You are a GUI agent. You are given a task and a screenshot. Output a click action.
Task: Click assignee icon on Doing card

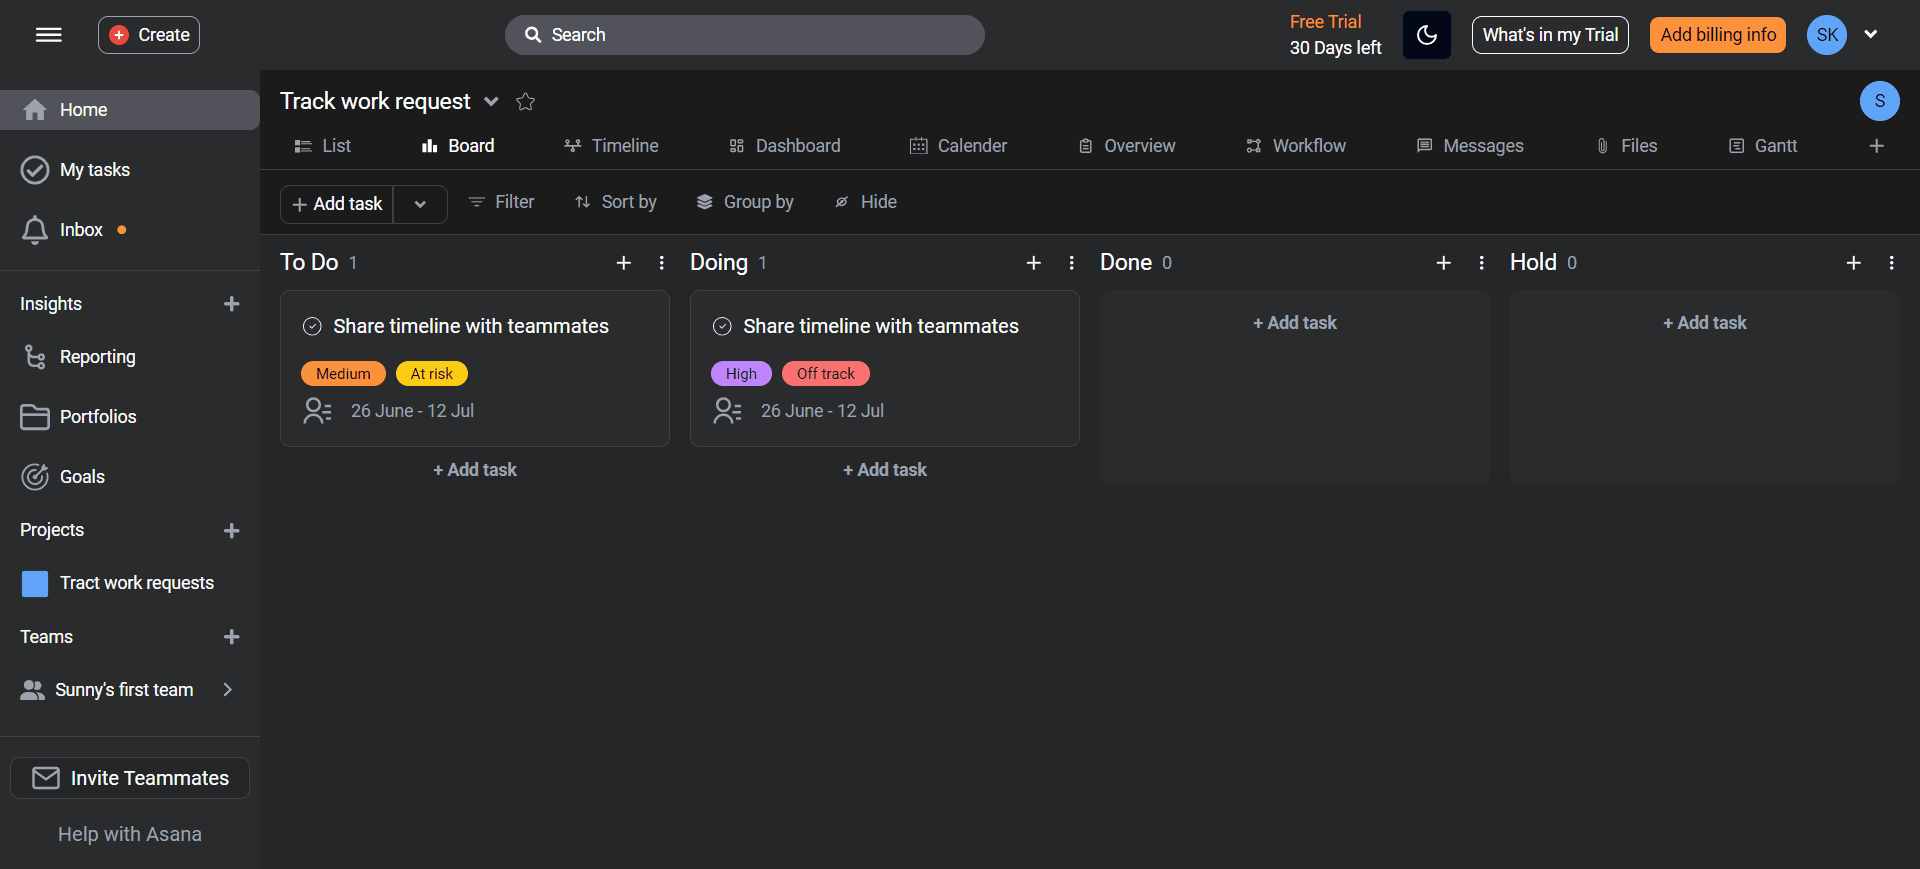(727, 411)
